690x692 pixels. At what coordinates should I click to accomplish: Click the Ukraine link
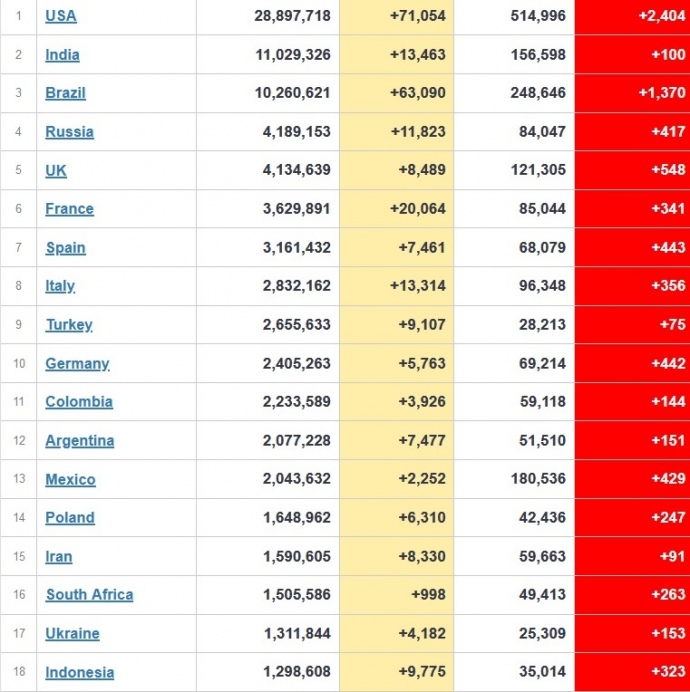click(x=72, y=633)
